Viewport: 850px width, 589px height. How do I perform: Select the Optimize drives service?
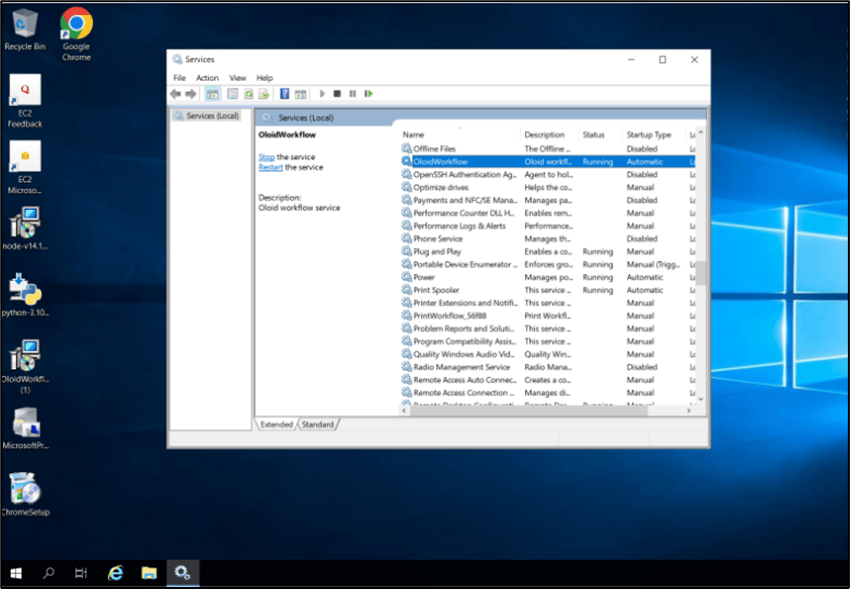pos(548,187)
